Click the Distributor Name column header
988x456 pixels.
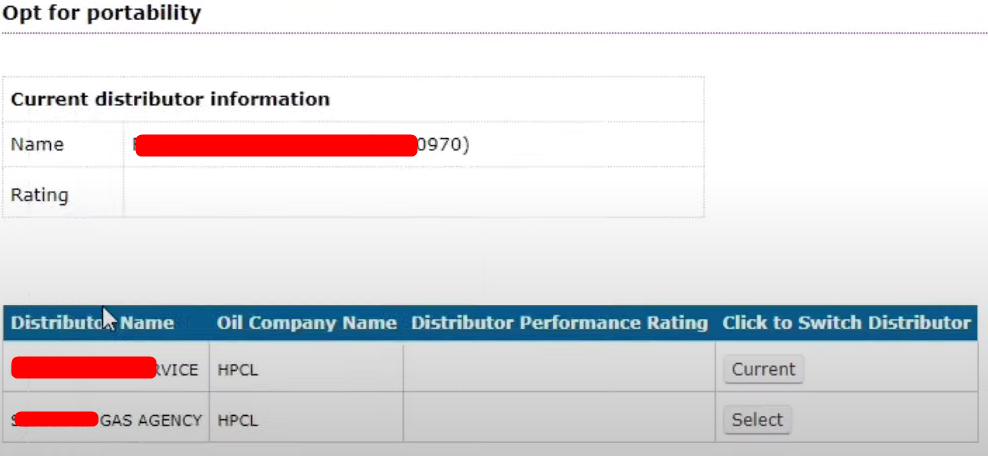92,323
